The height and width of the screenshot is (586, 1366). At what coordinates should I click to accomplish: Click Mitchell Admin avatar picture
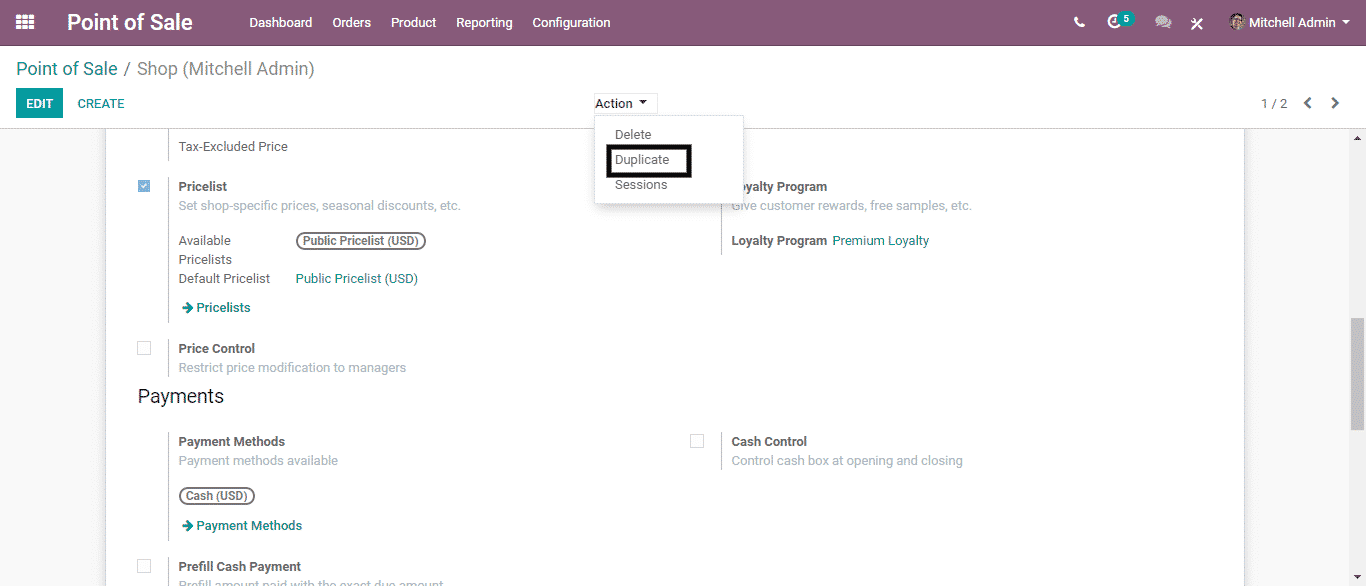click(1237, 22)
